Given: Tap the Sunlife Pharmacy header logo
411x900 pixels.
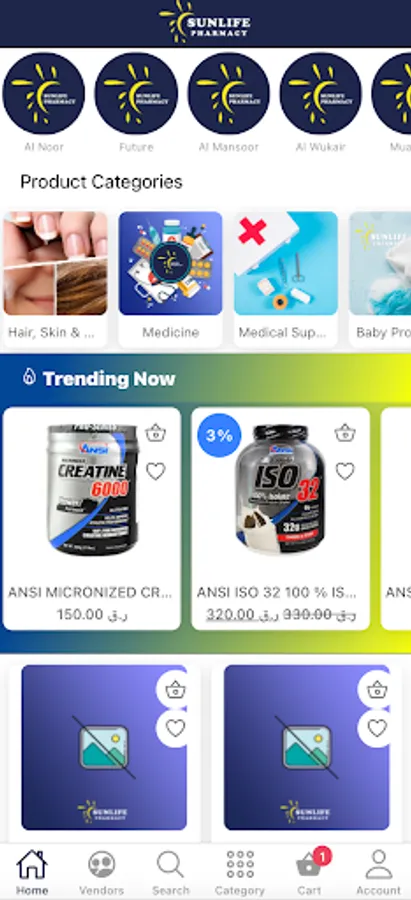Looking at the screenshot, I should (205, 22).
